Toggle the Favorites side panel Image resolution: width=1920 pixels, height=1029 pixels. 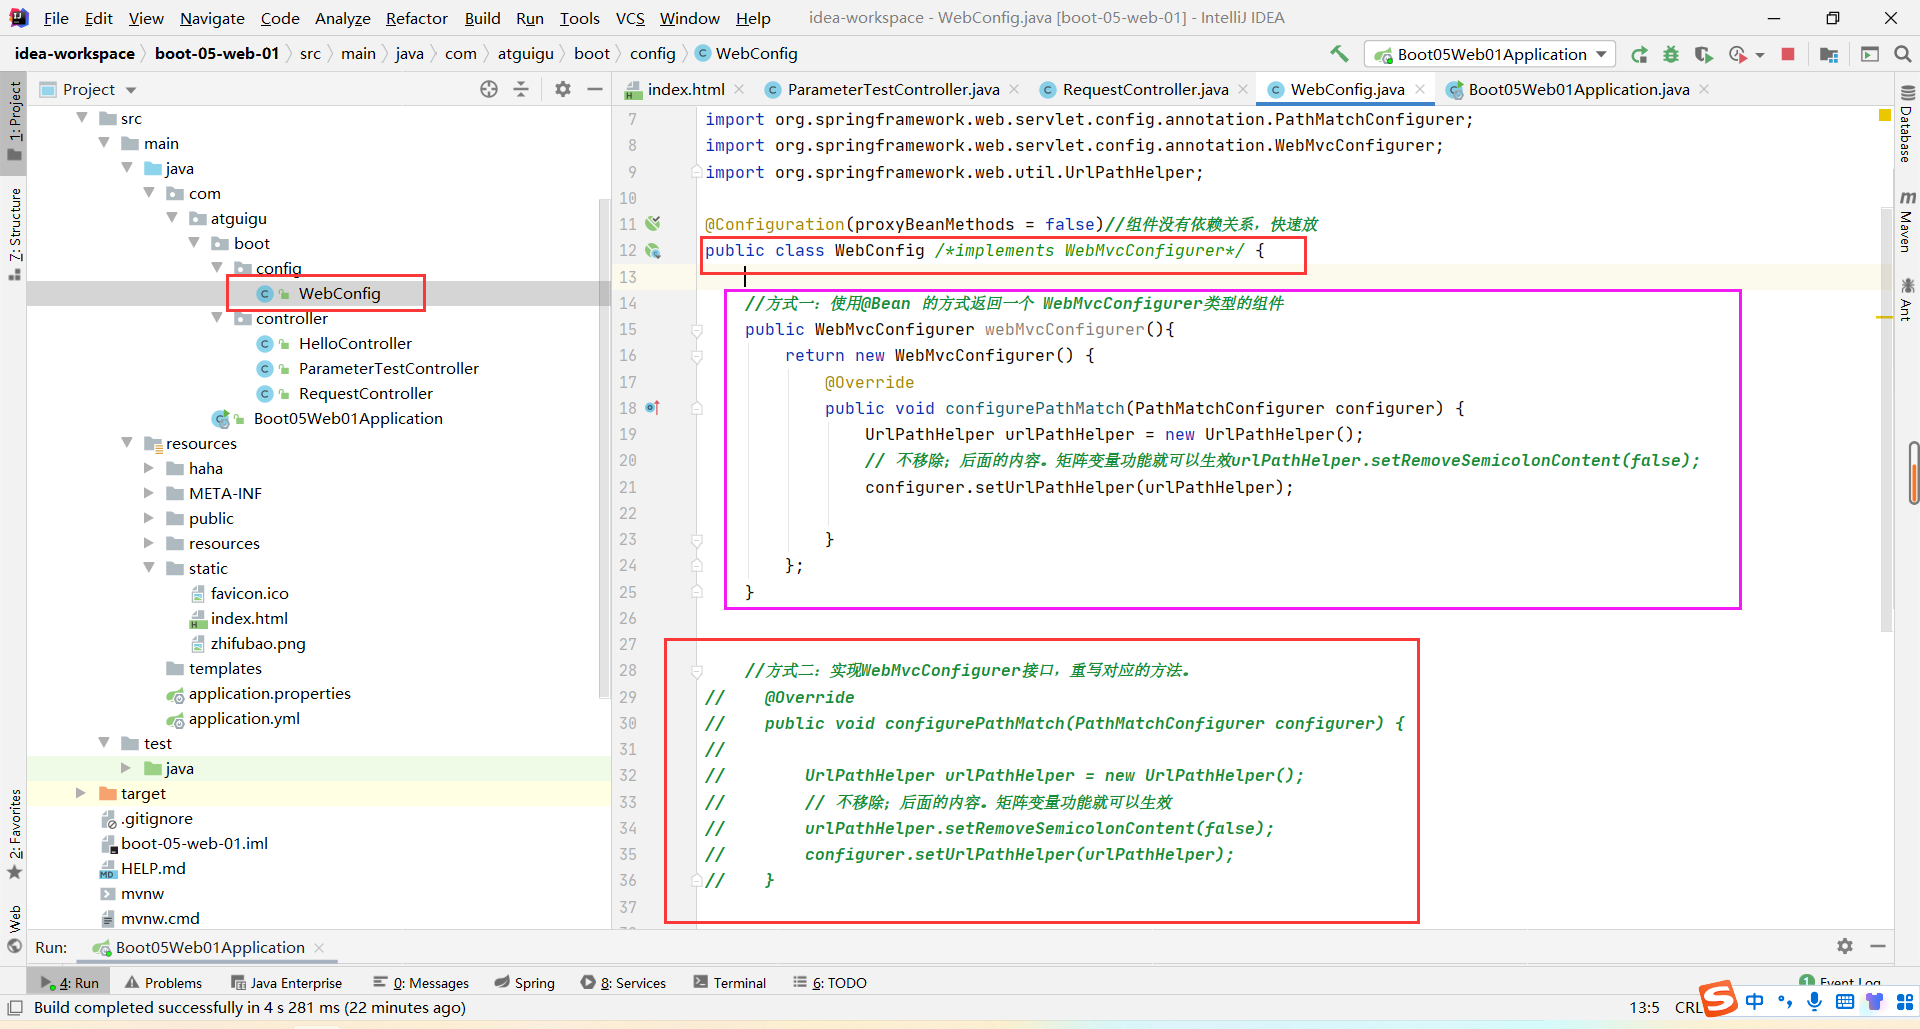pyautogui.click(x=15, y=832)
